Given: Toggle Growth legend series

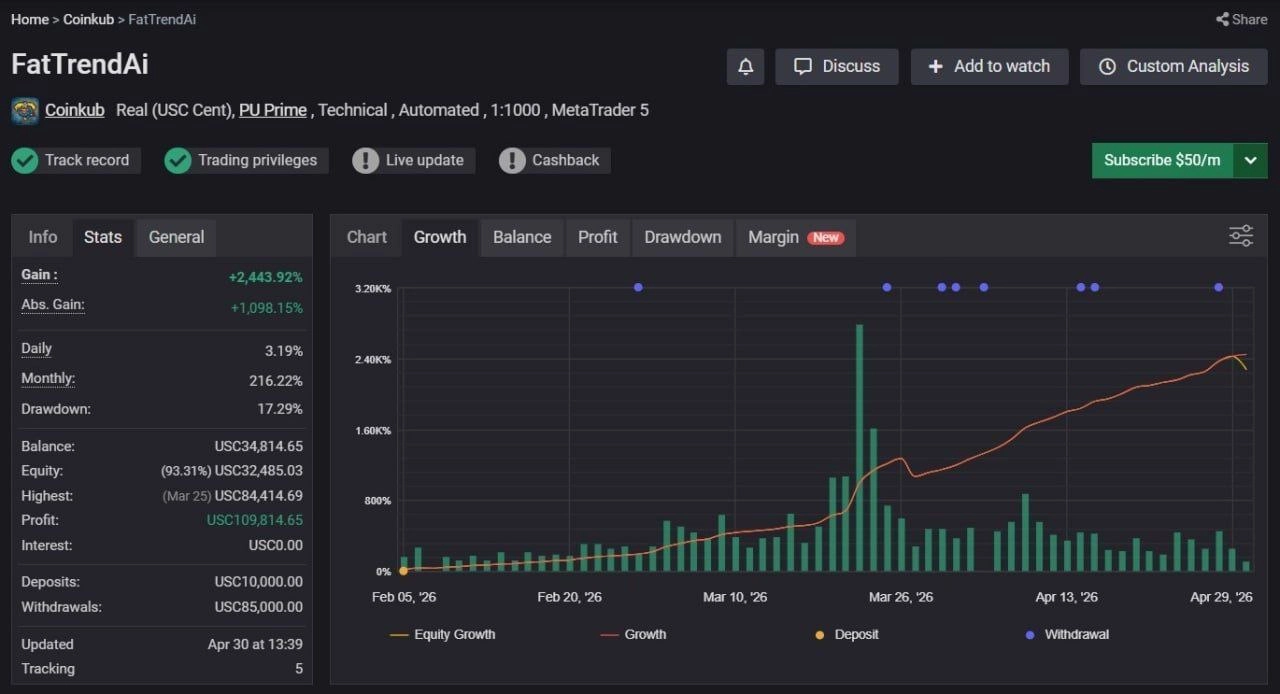Looking at the screenshot, I should pyautogui.click(x=633, y=634).
